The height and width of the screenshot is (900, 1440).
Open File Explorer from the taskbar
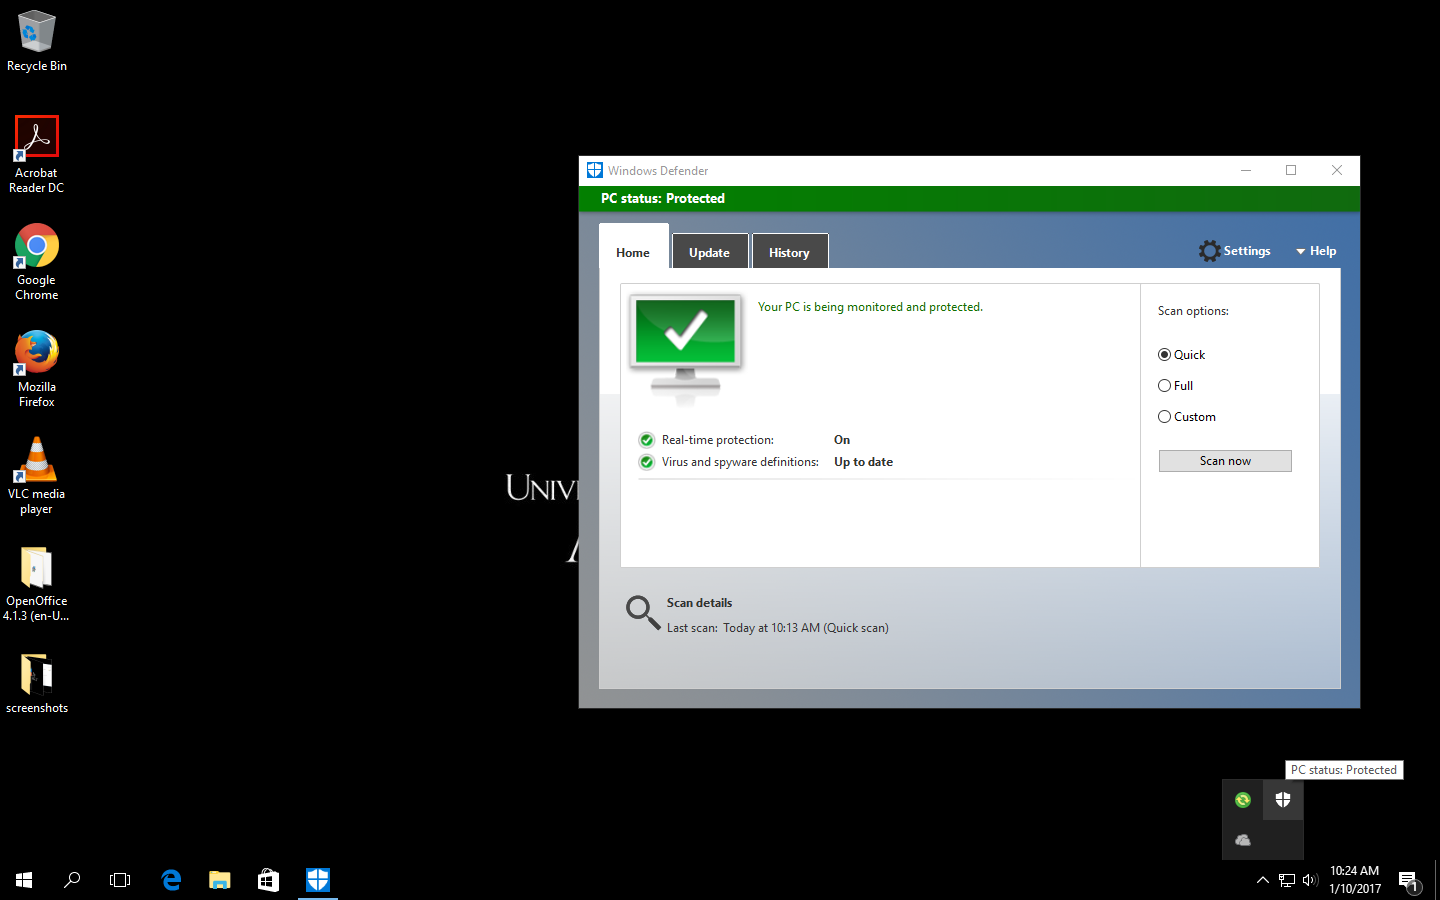click(x=219, y=880)
